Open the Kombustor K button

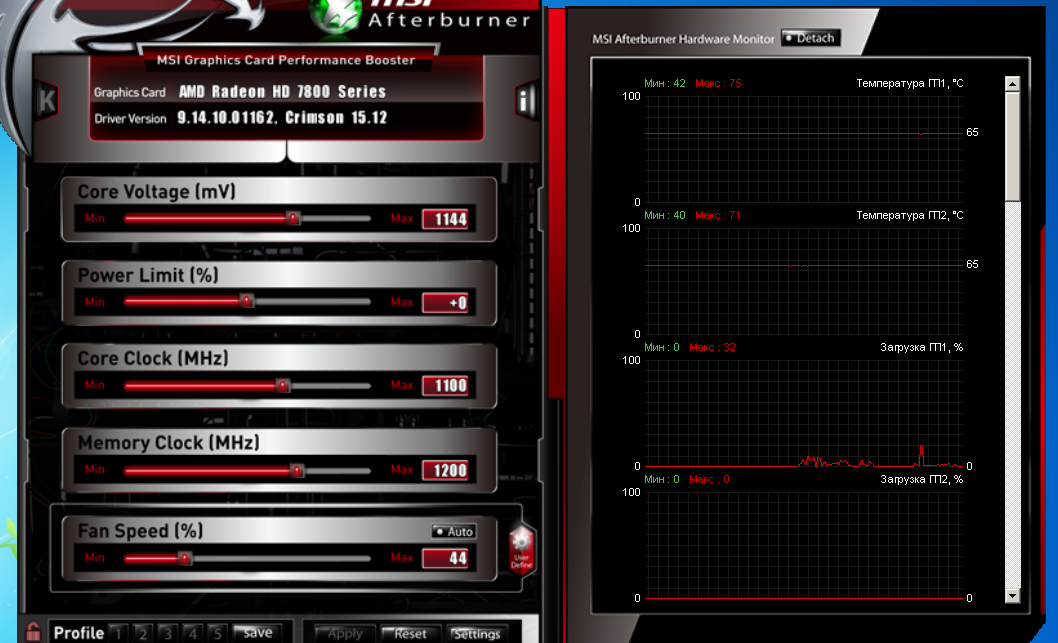(47, 101)
